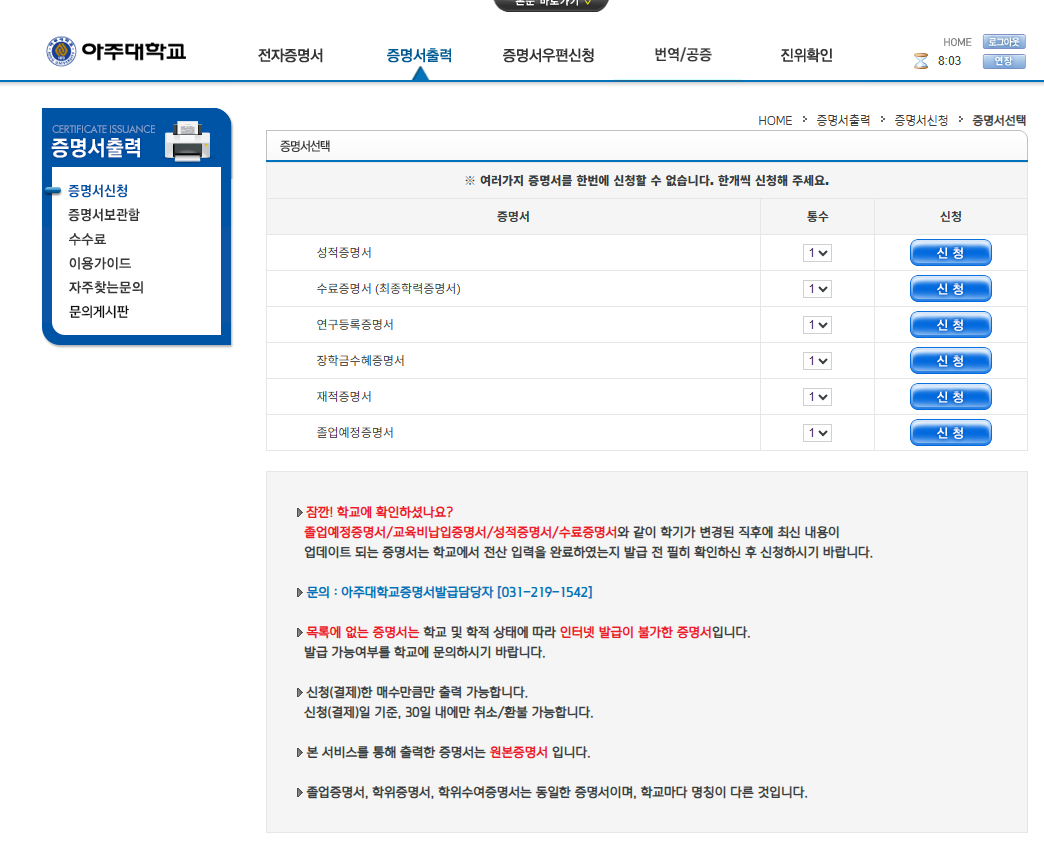1044x846 pixels.
Task: Expand the 연구등록증명서 copies dropdown
Action: tap(817, 325)
